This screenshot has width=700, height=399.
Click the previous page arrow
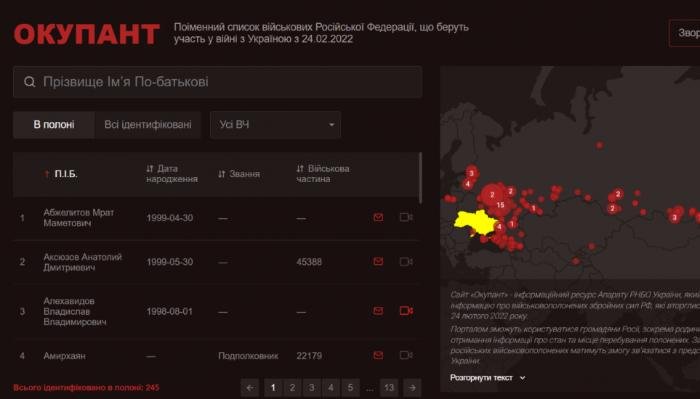(x=250, y=387)
